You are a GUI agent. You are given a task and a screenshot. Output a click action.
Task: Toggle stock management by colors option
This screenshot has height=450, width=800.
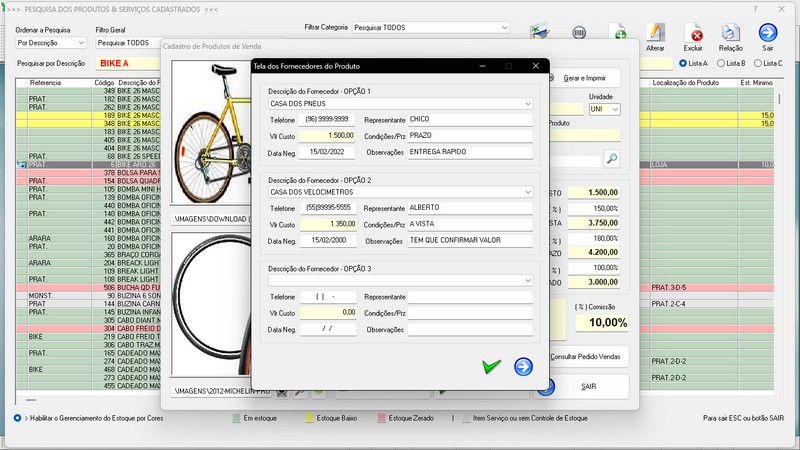pyautogui.click(x=17, y=417)
